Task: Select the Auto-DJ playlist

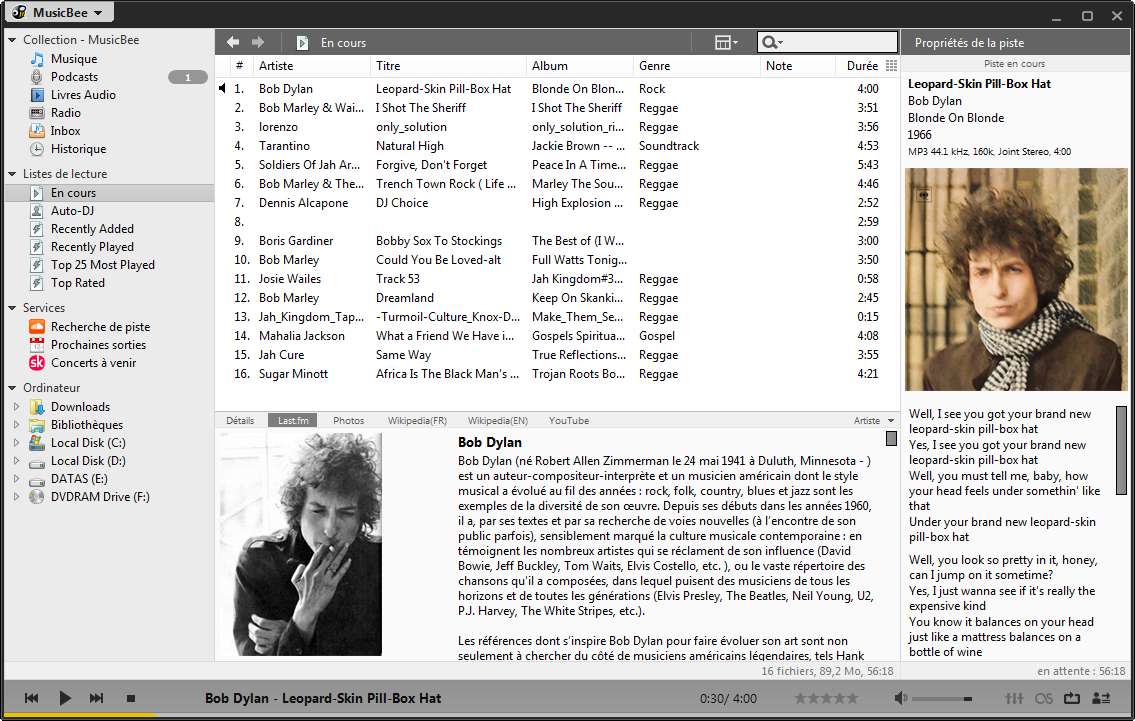Action: 72,211
